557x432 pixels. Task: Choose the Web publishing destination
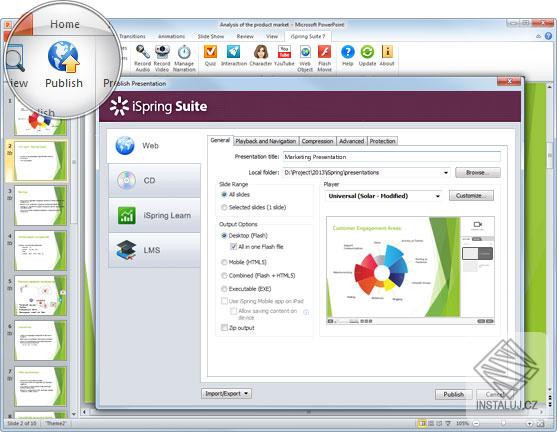point(154,146)
